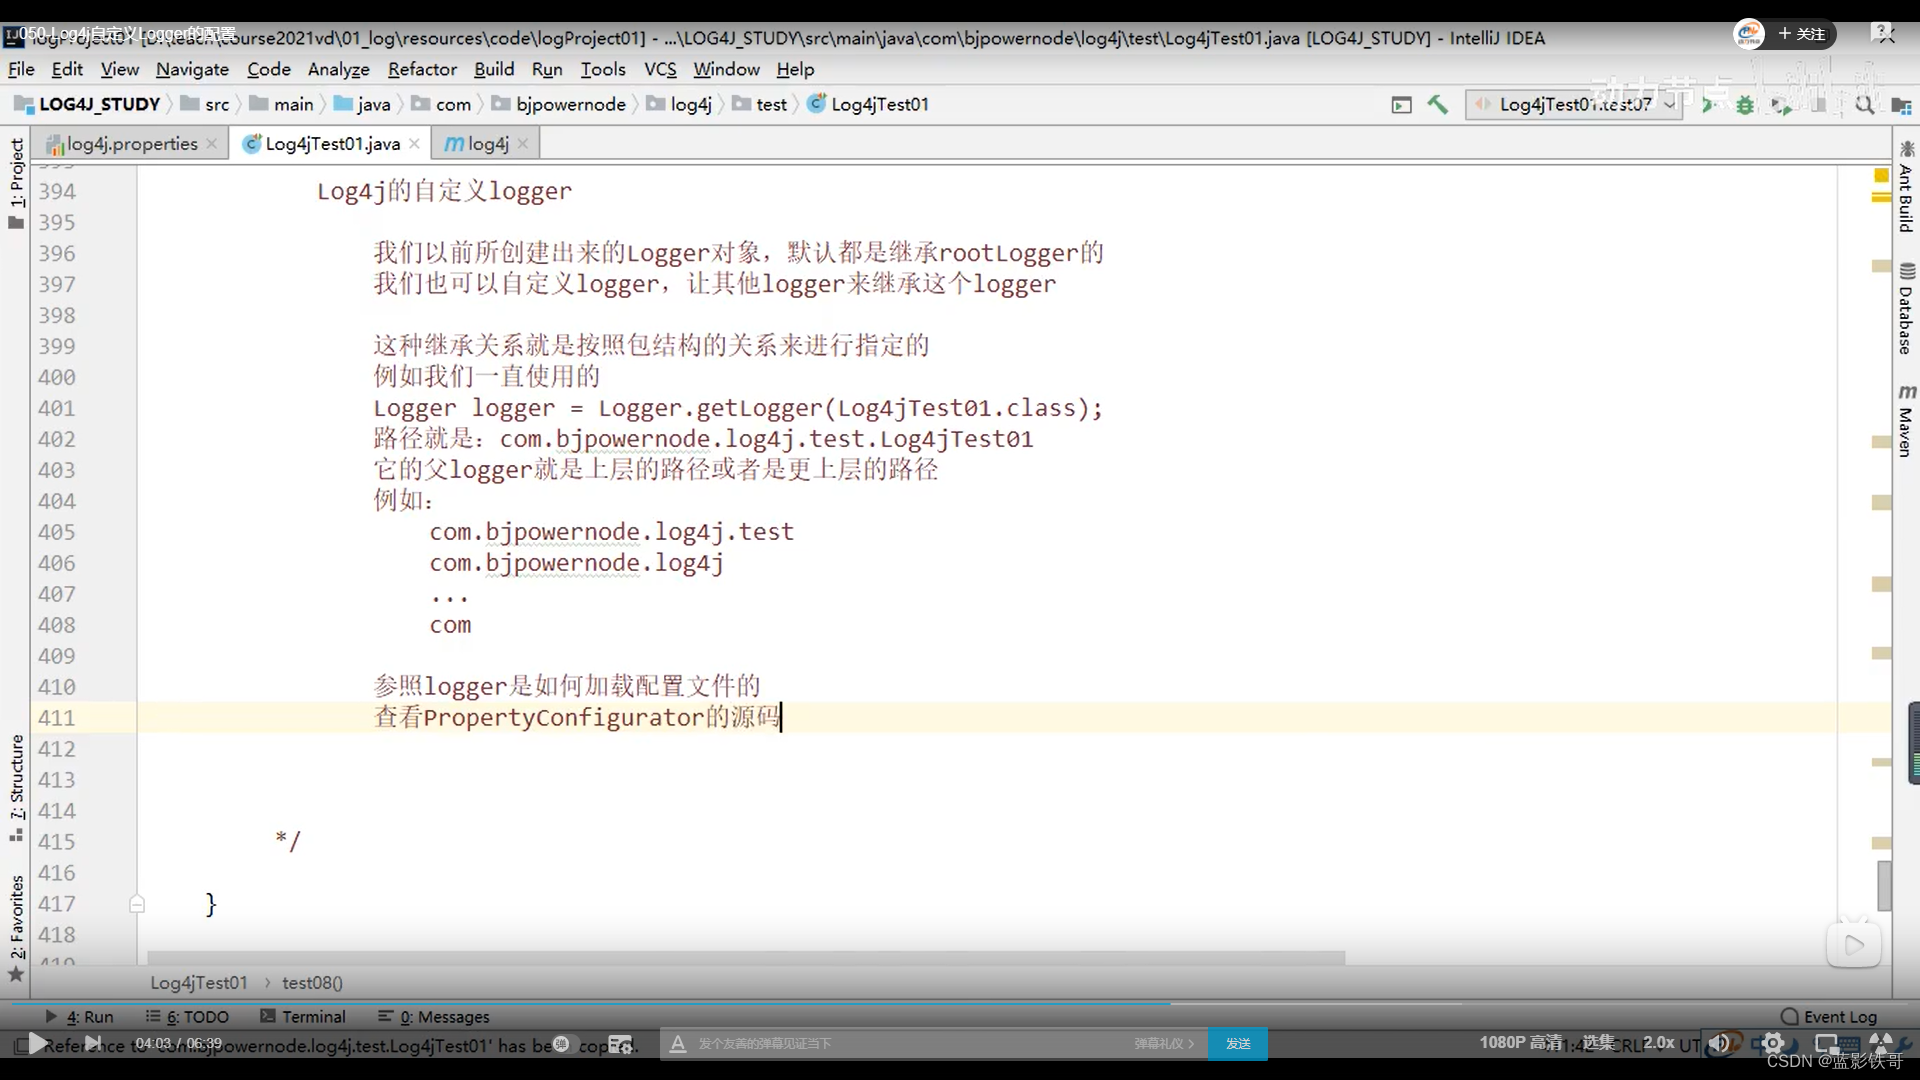Image resolution: width=1920 pixels, height=1080 pixels.
Task: Open the run configuration dropdown Log4jTest01.test07
Action: click(x=1573, y=104)
